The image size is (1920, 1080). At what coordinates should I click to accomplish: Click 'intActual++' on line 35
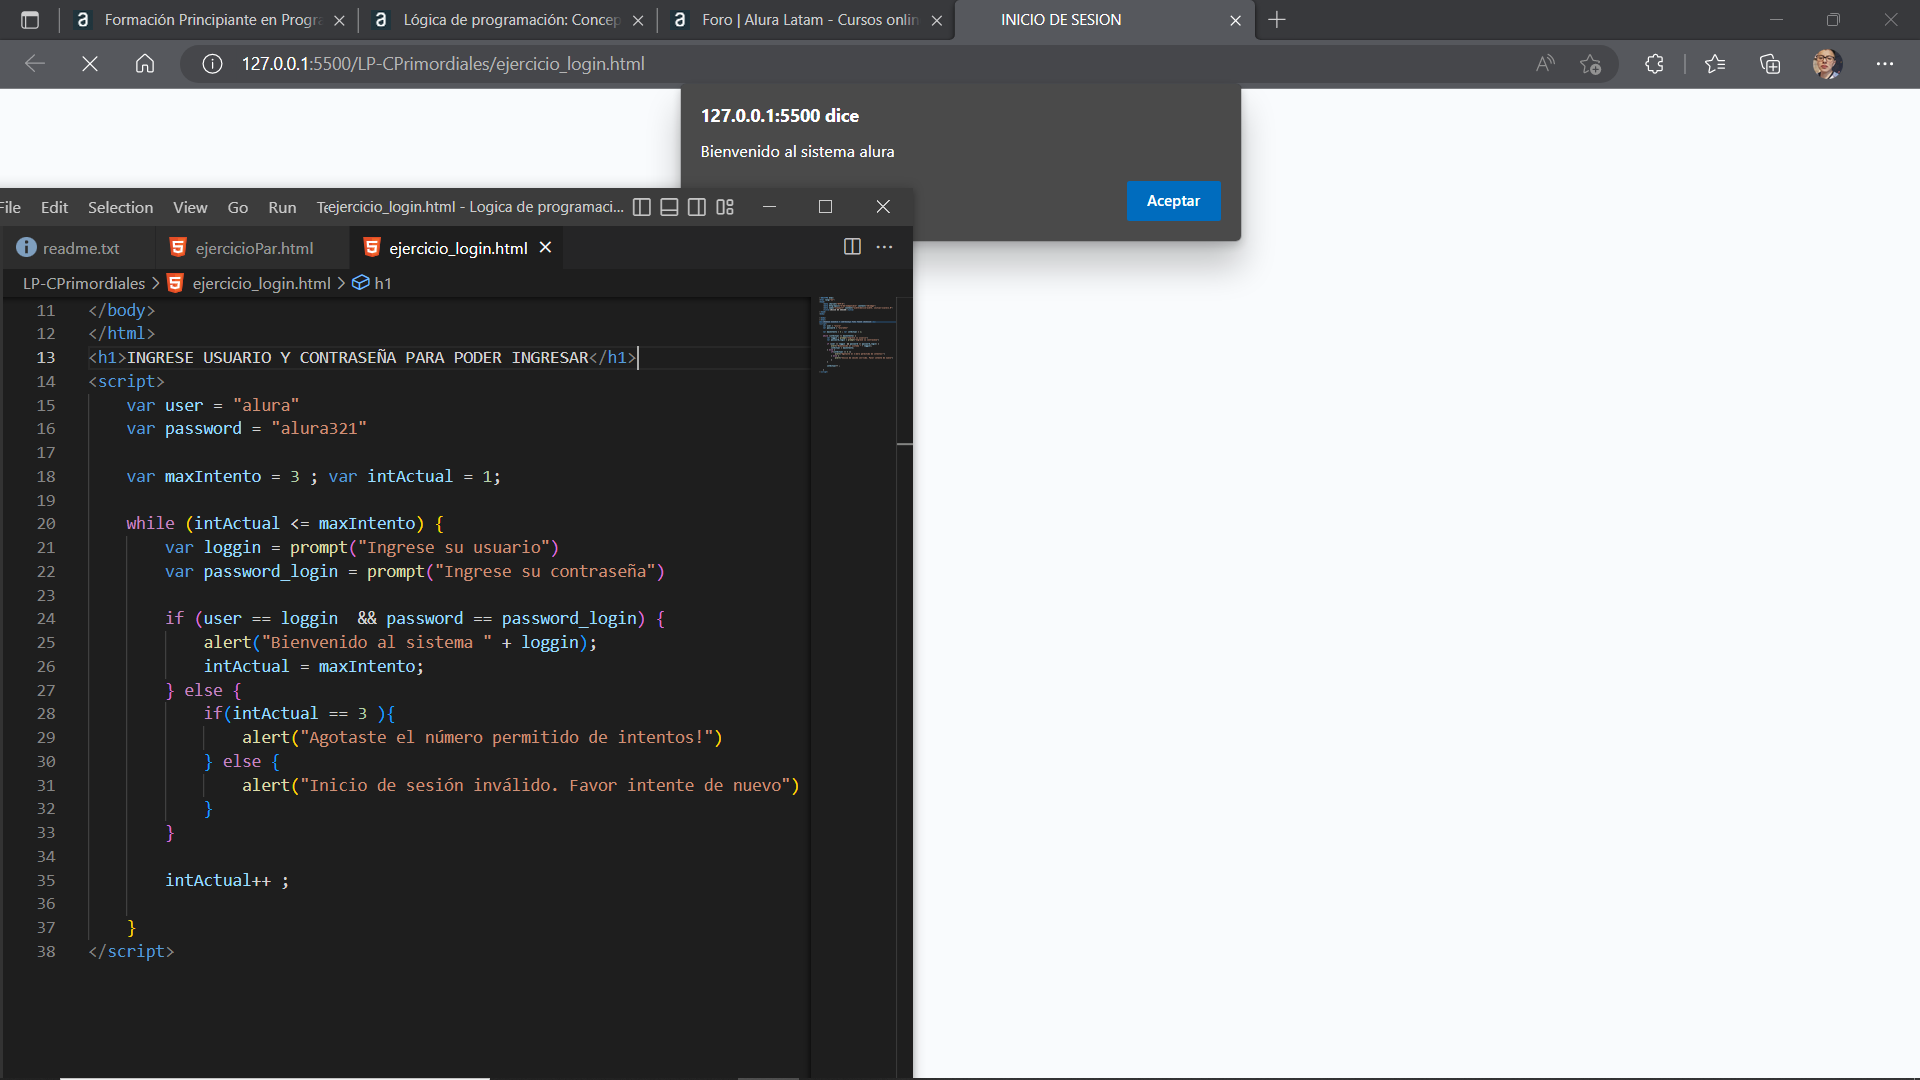tap(218, 881)
